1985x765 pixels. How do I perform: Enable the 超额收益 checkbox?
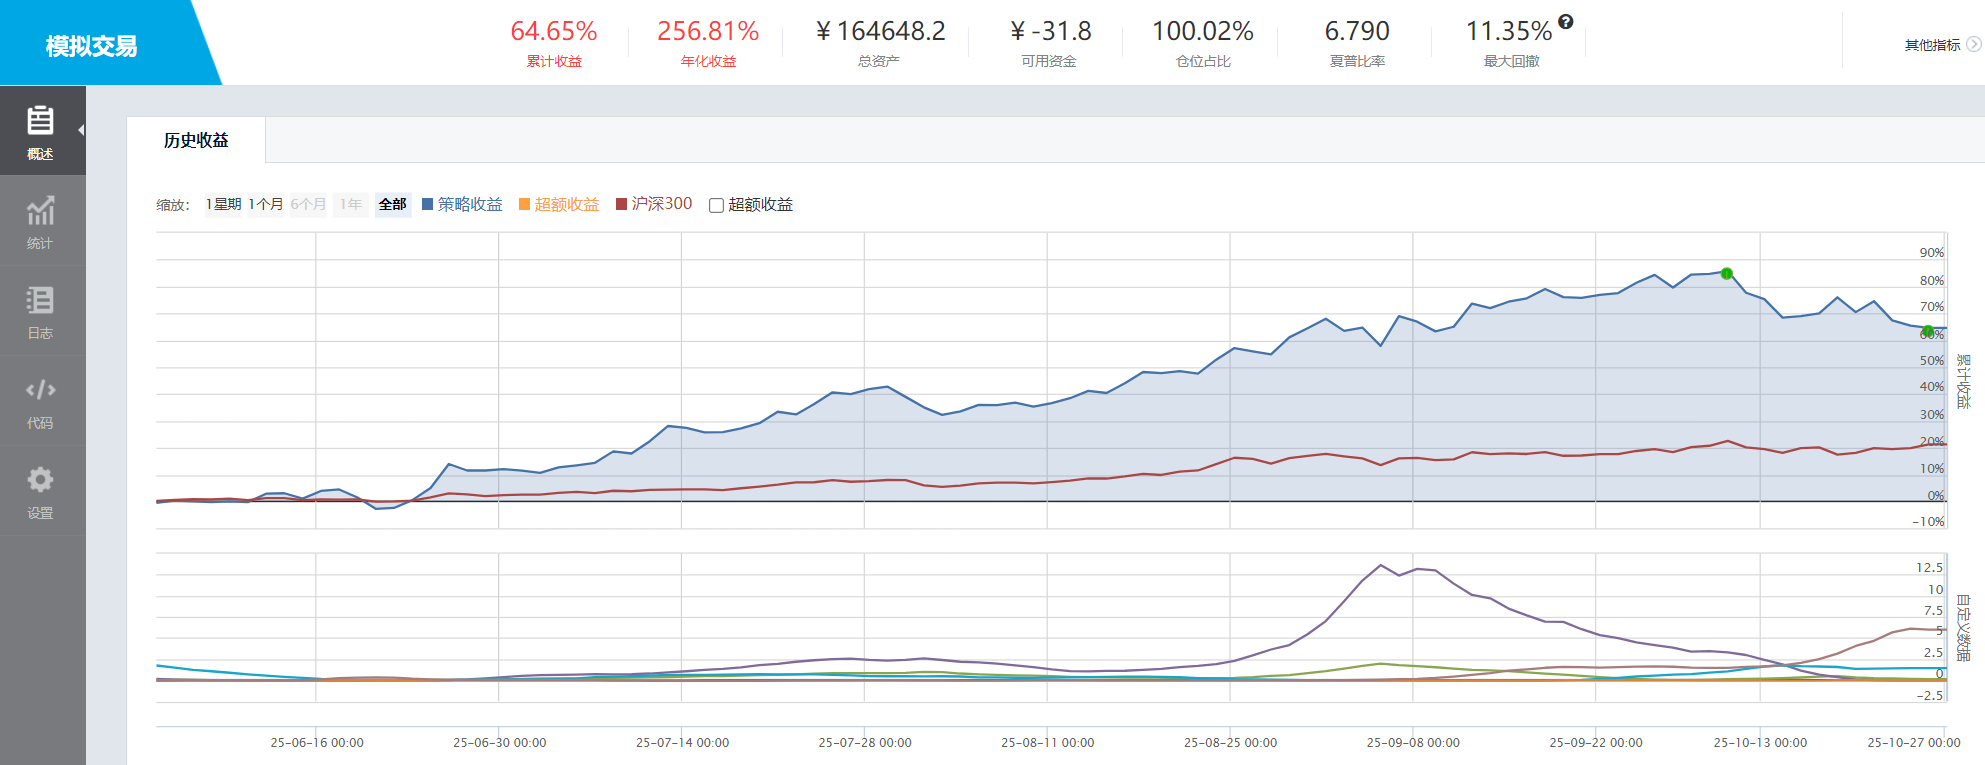coord(716,206)
